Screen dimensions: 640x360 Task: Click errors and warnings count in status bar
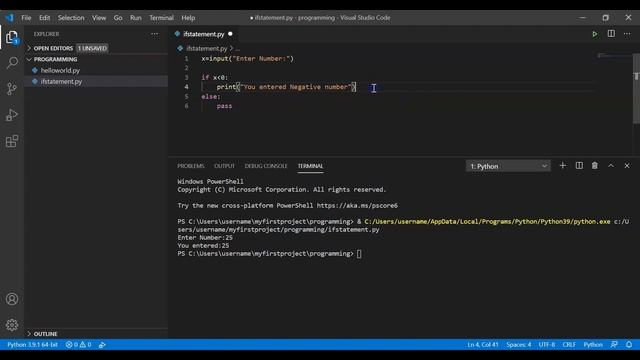coord(79,344)
